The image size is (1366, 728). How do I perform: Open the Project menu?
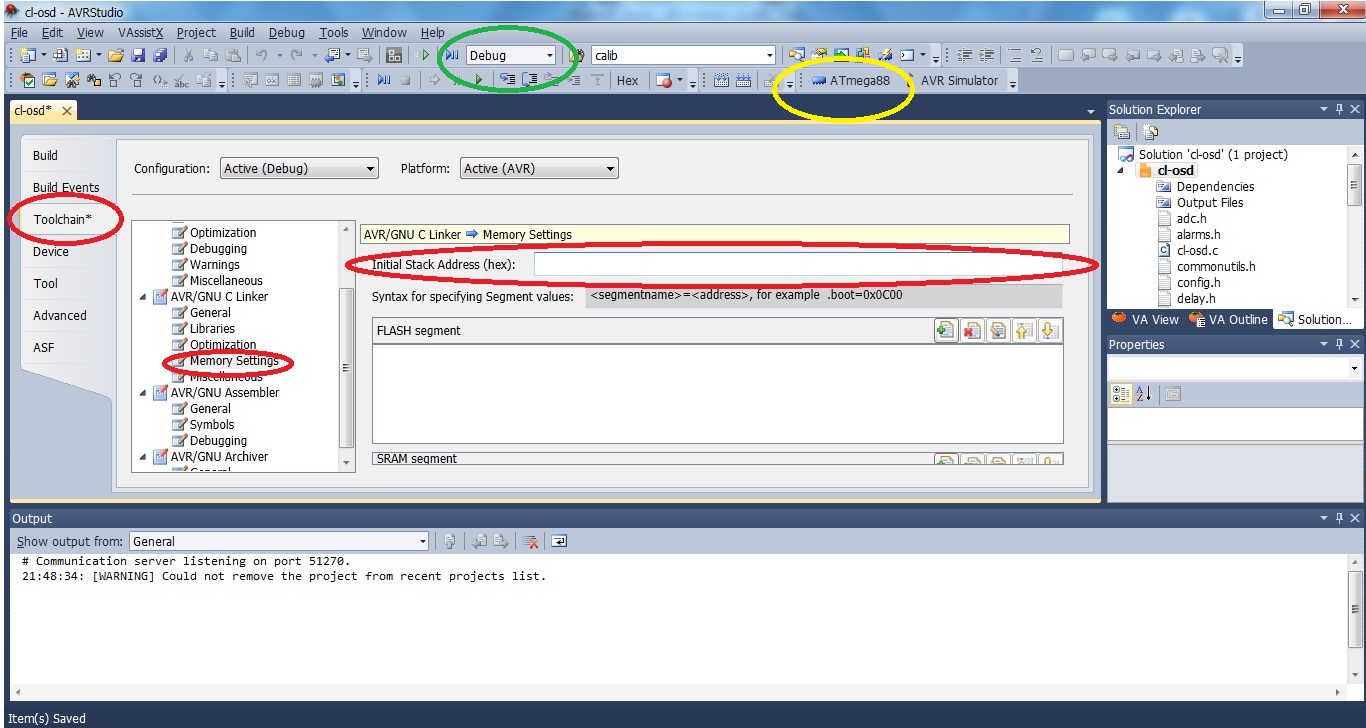tap(196, 32)
